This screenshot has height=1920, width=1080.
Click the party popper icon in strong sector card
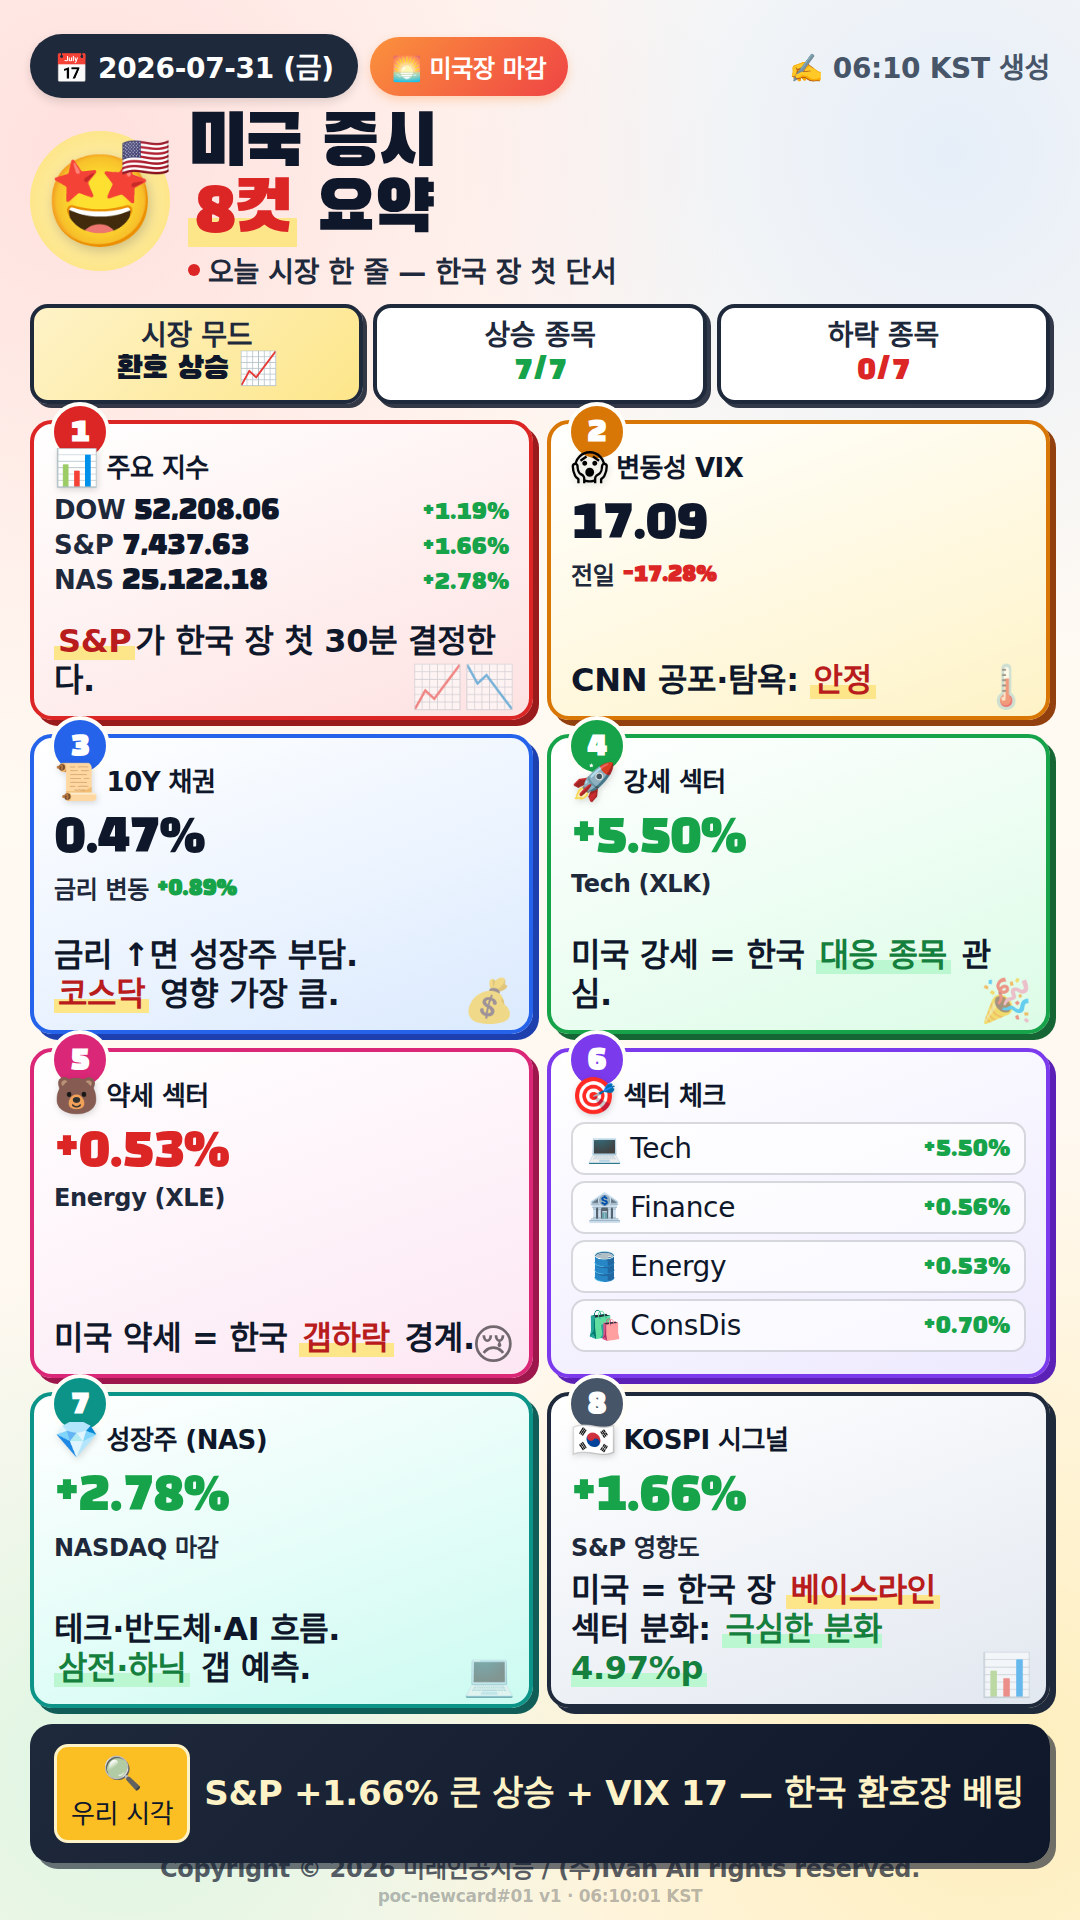1006,1000
